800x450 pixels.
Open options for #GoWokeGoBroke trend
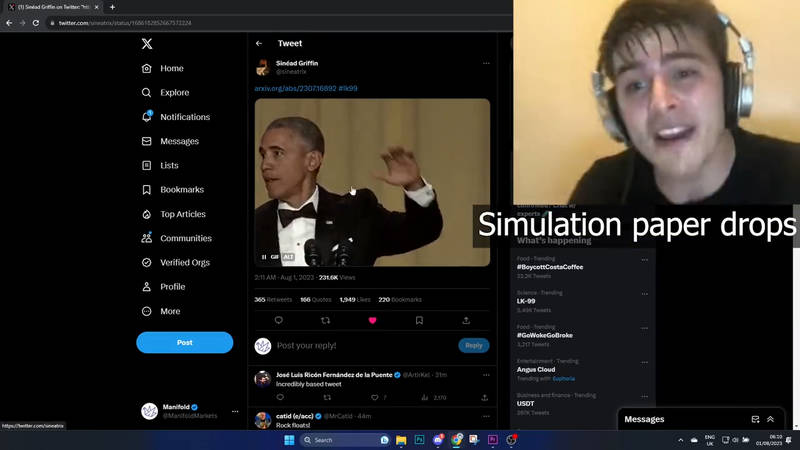tap(645, 328)
